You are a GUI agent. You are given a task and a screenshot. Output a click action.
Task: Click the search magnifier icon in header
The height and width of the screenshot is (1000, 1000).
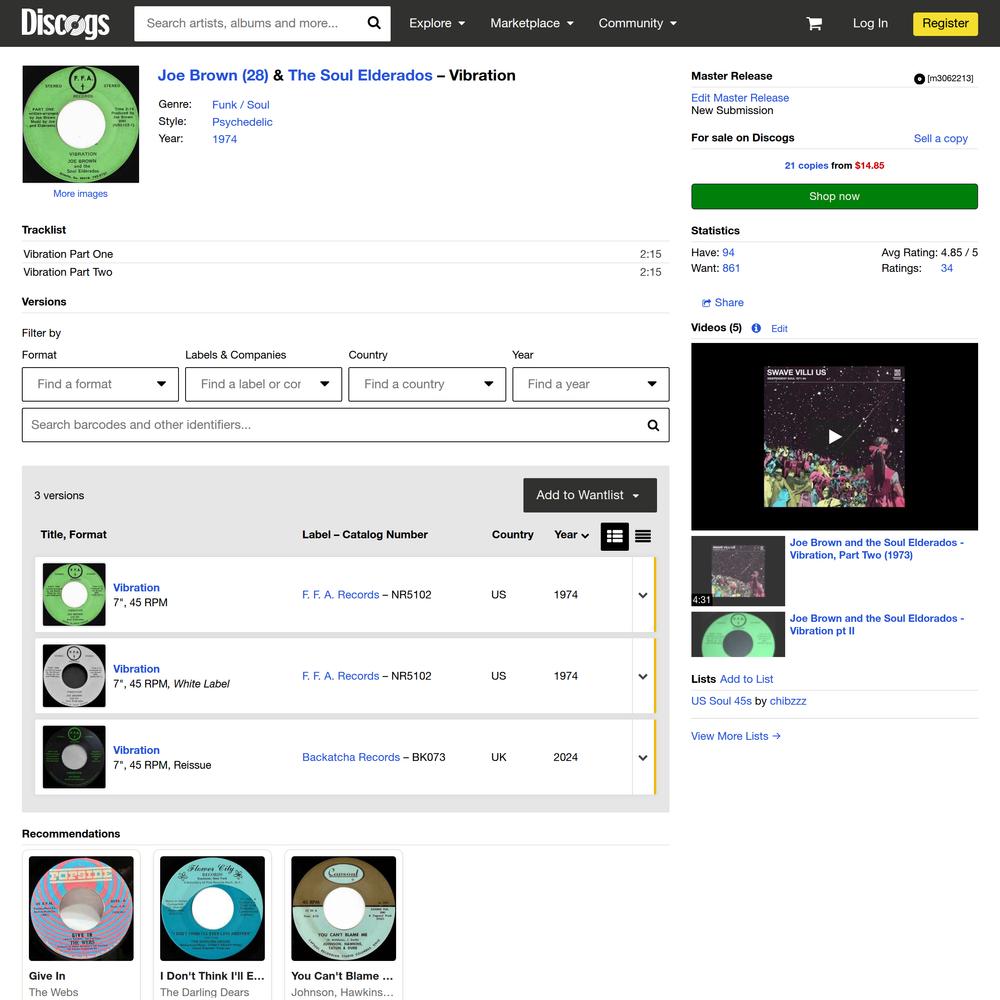click(x=374, y=23)
